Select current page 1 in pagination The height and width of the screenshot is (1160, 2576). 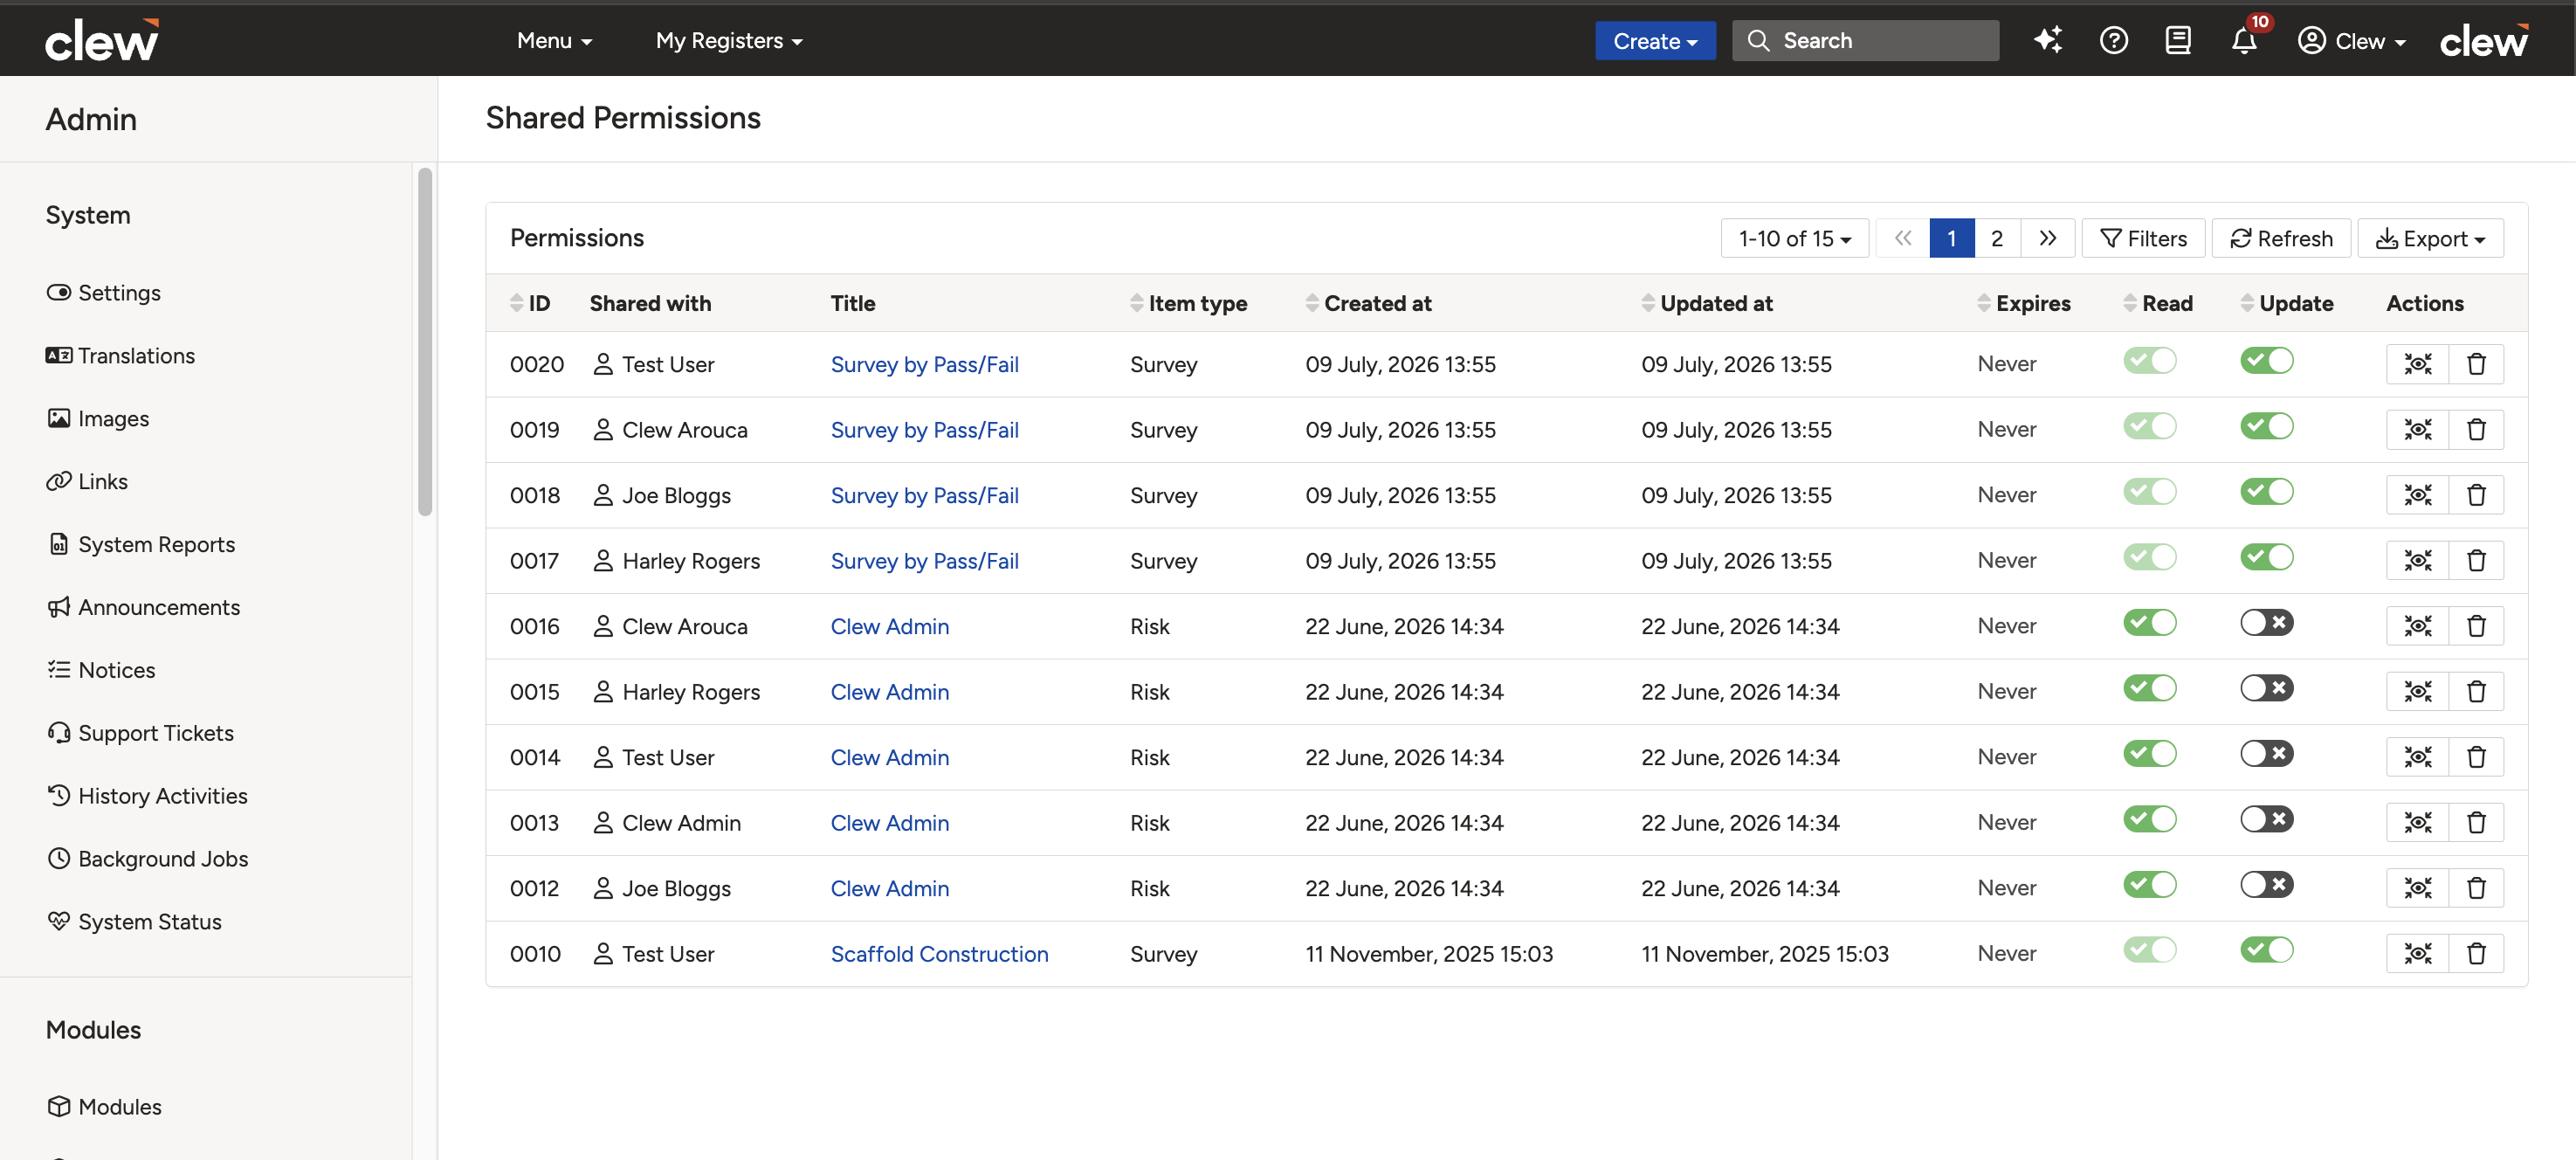(1951, 238)
